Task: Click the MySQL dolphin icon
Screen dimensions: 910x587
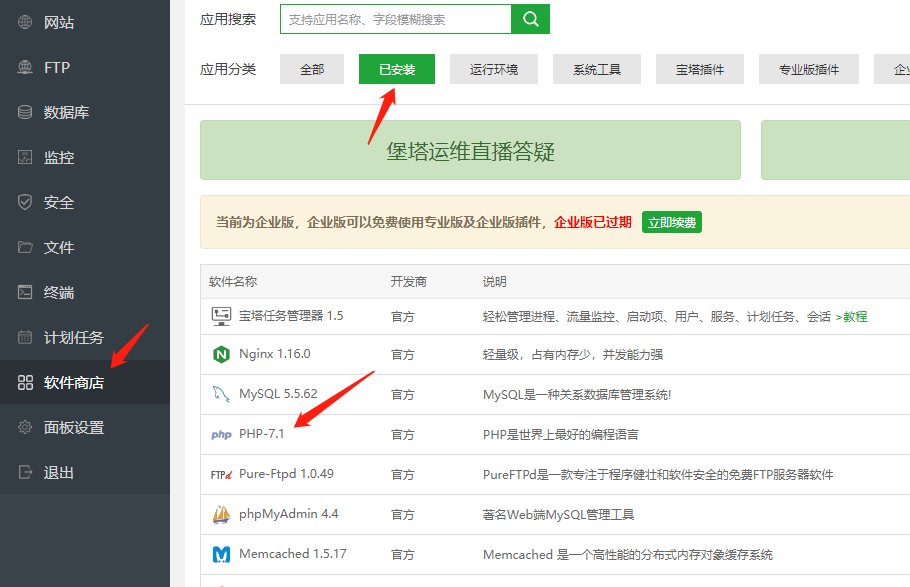Action: tap(221, 394)
